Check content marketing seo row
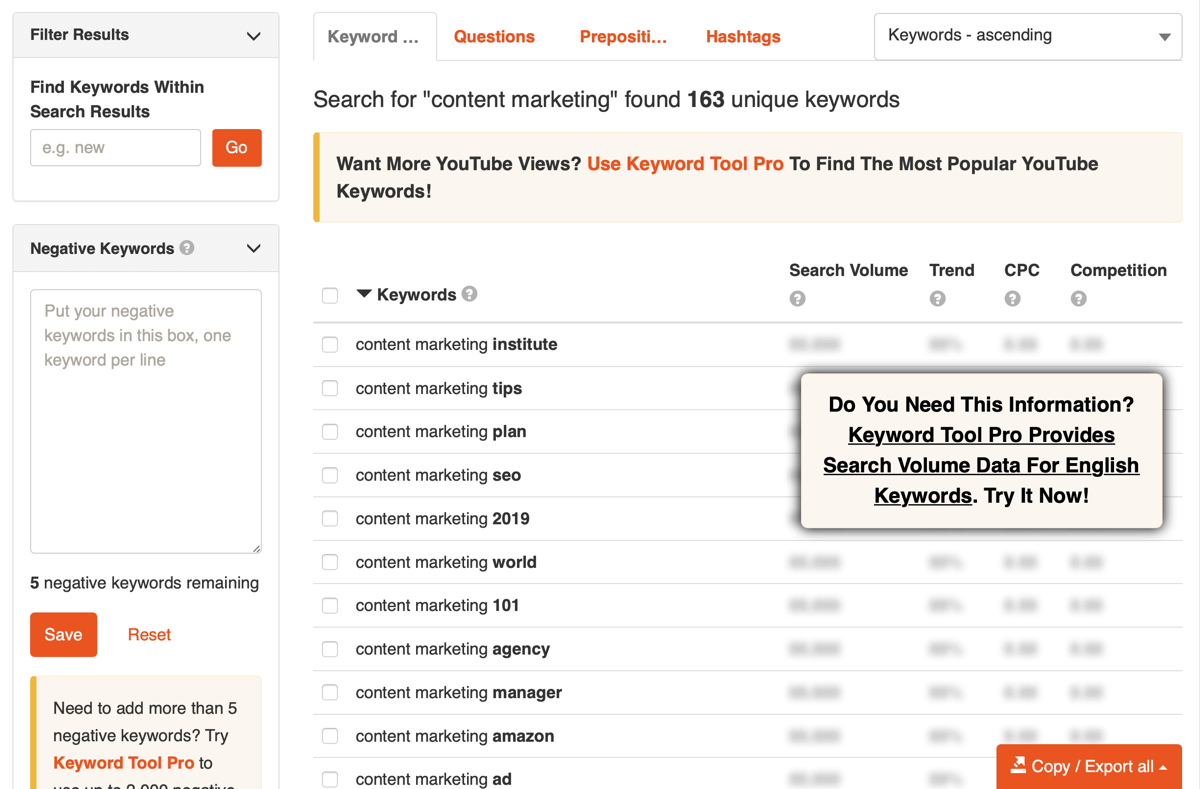 330,475
